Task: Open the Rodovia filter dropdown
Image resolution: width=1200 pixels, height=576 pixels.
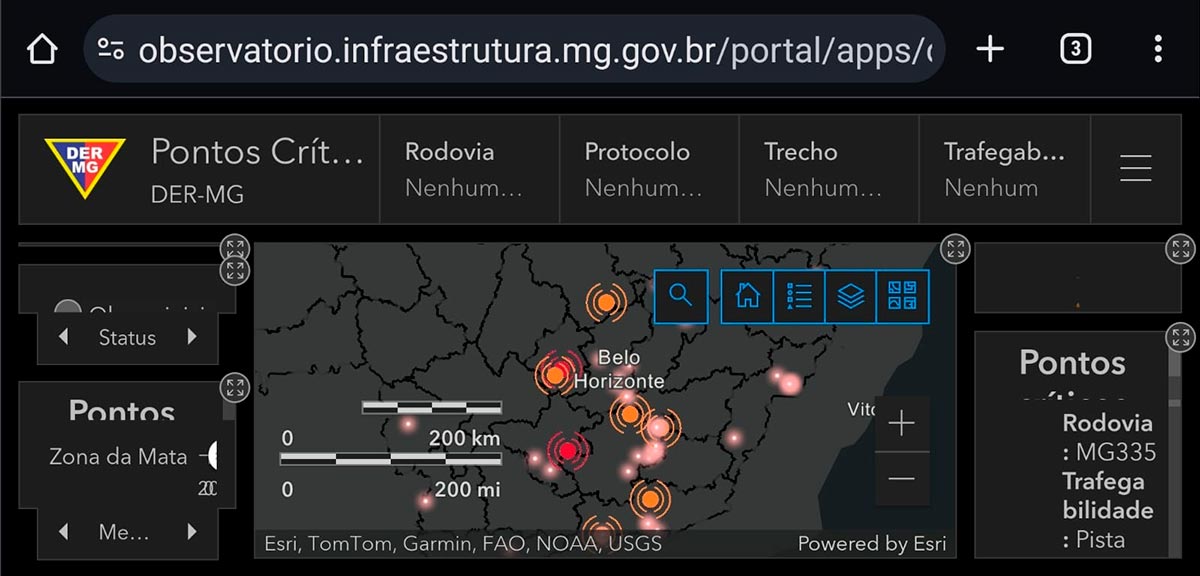Action: pos(469,169)
